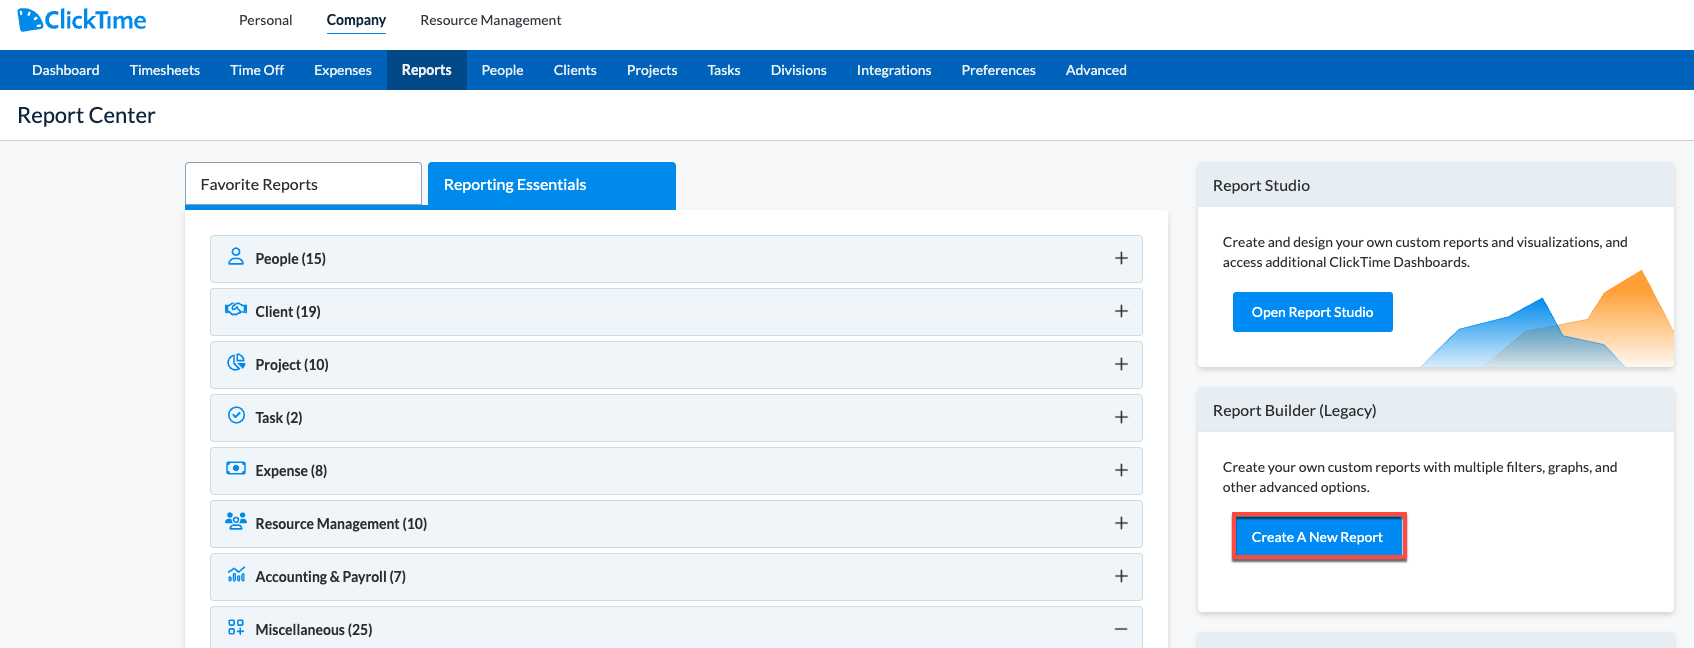
Task: Click the Task (2) label
Action: coord(279,418)
